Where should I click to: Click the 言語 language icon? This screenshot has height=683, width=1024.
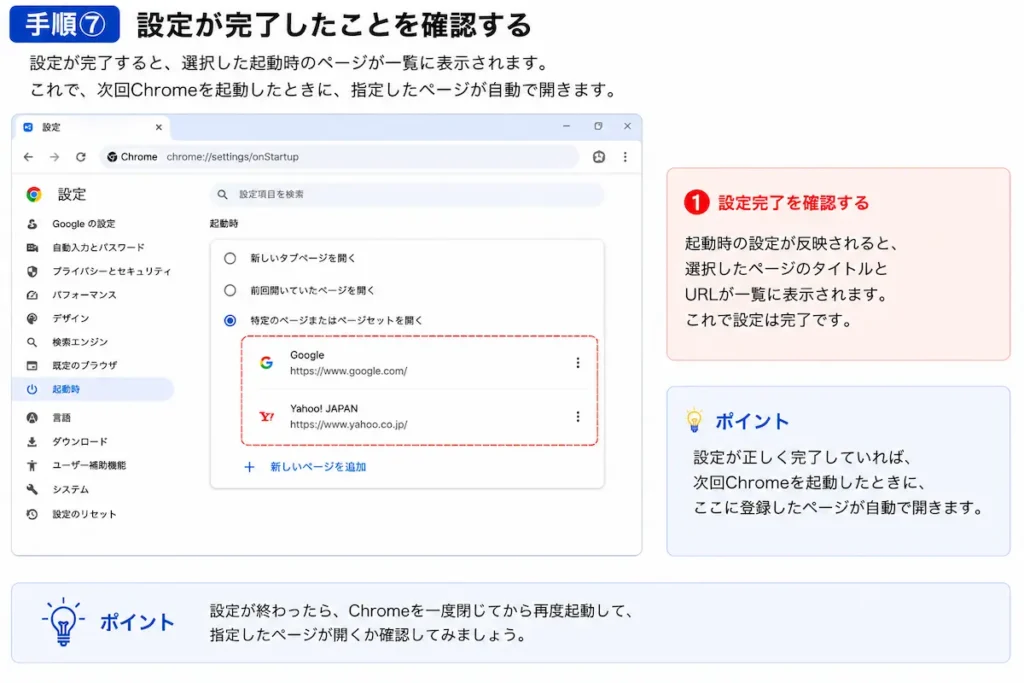tap(31, 417)
